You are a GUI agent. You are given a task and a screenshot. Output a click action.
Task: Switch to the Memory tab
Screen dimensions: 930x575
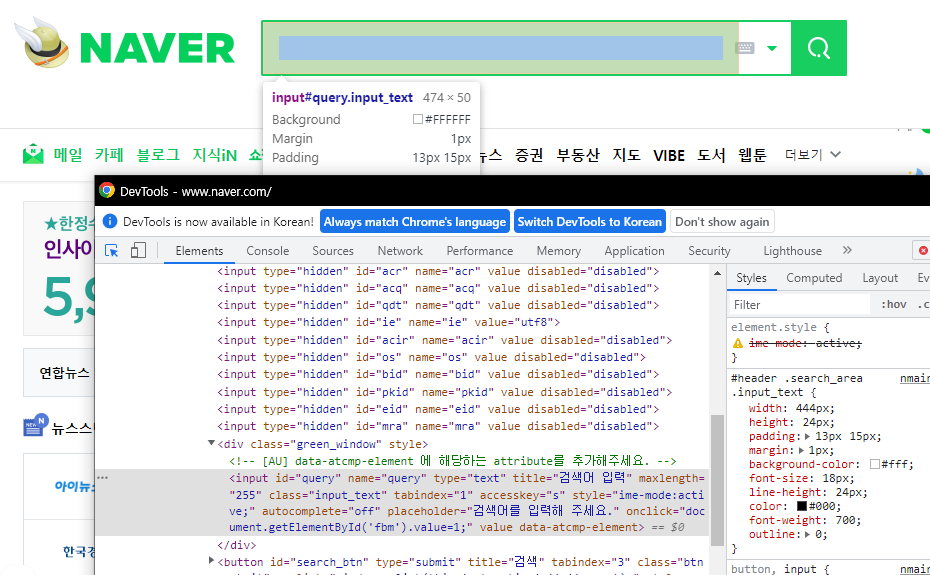(559, 251)
